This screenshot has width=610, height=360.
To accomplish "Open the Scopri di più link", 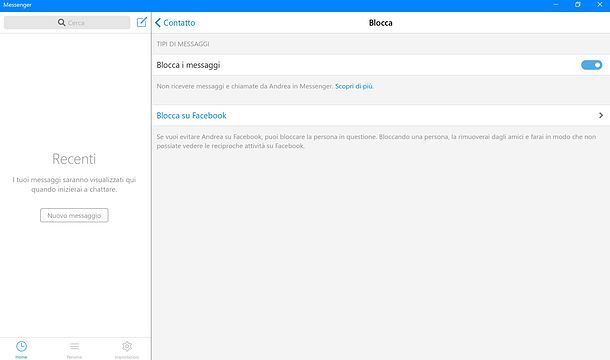I will [354, 86].
